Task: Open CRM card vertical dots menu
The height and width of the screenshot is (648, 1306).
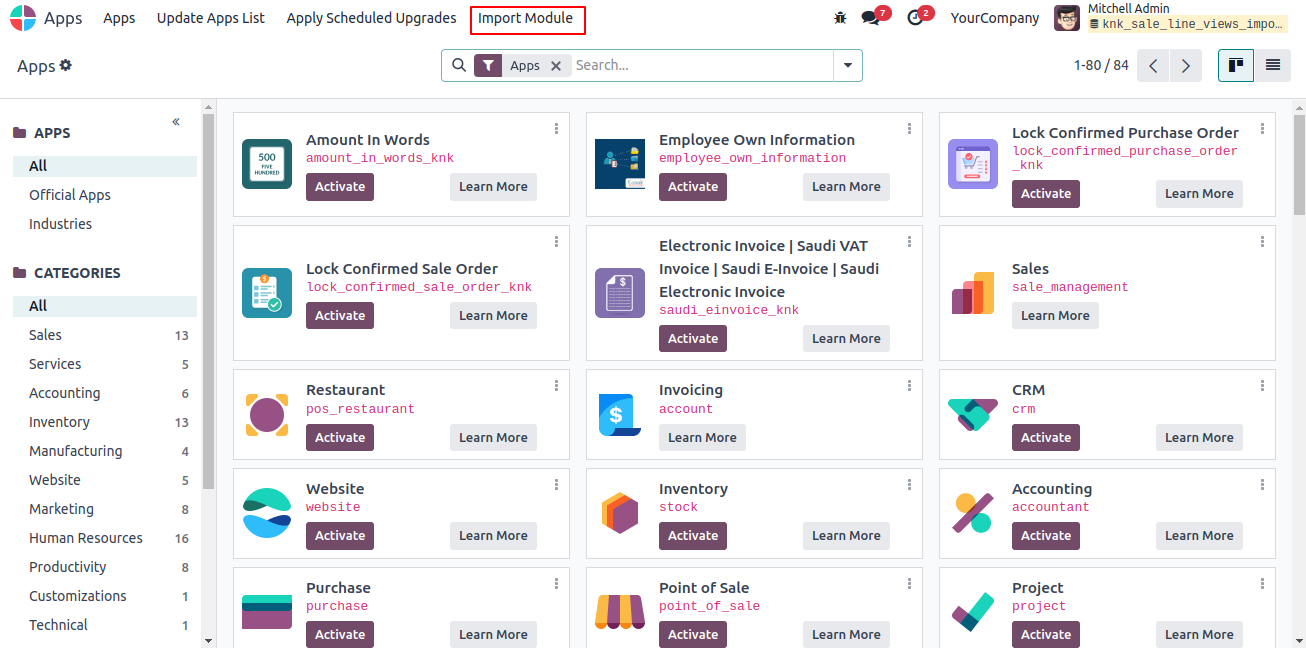Action: [1262, 386]
